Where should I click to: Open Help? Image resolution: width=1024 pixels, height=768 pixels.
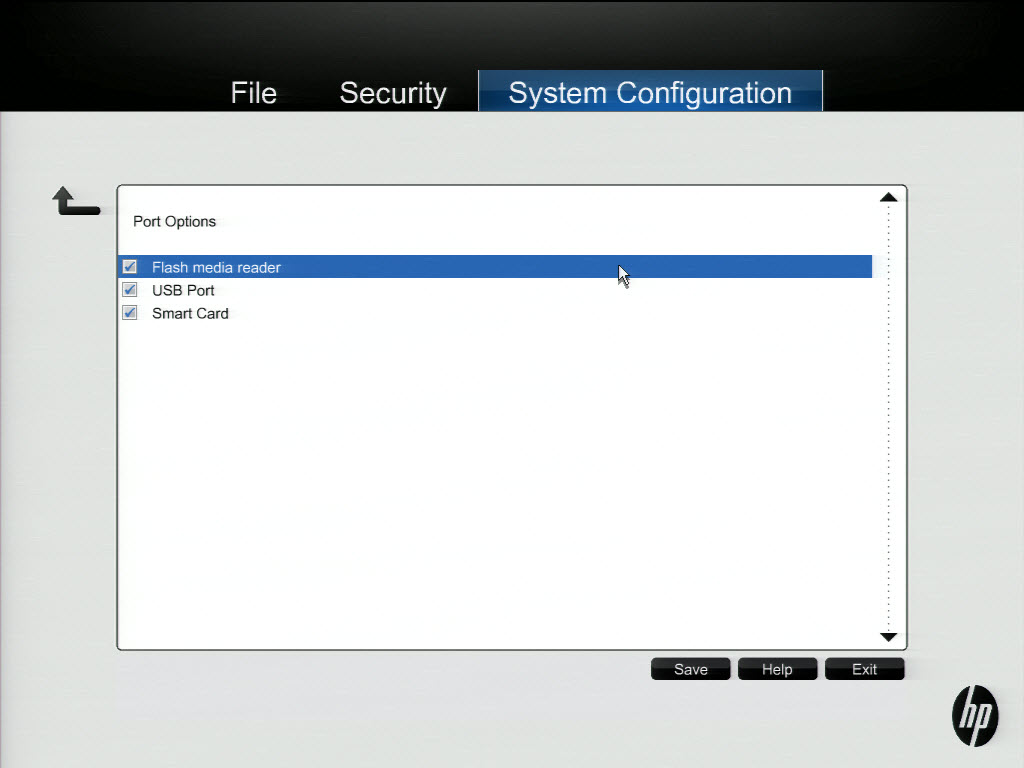point(777,669)
